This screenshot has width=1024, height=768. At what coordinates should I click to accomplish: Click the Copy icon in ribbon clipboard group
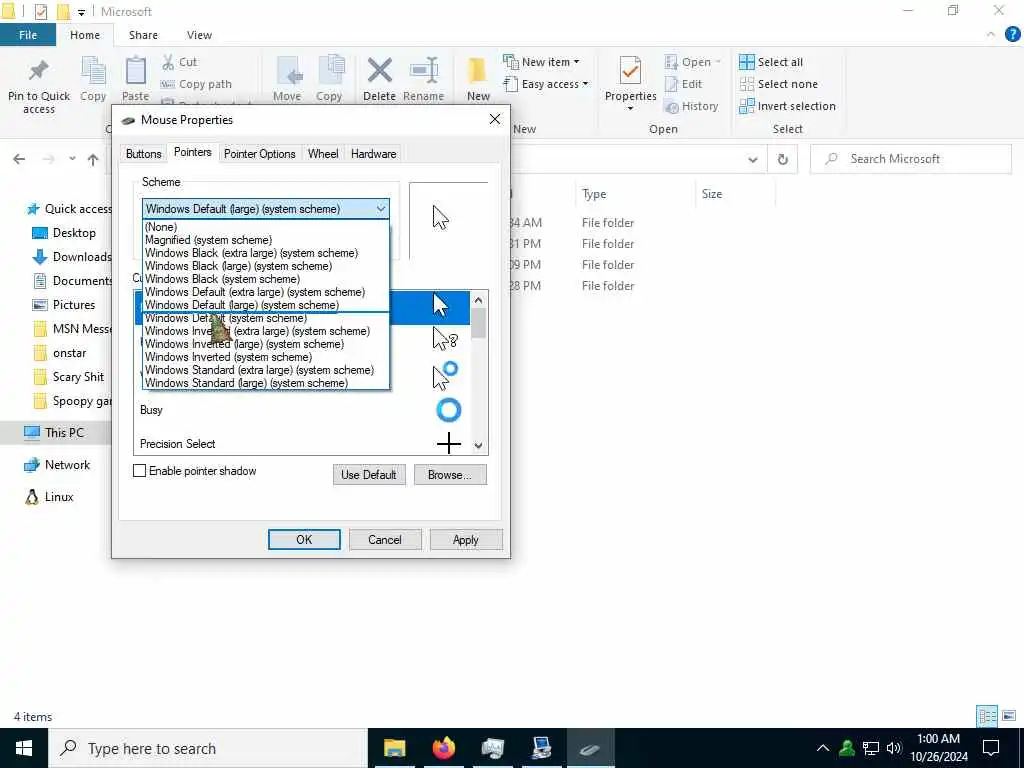pos(93,71)
